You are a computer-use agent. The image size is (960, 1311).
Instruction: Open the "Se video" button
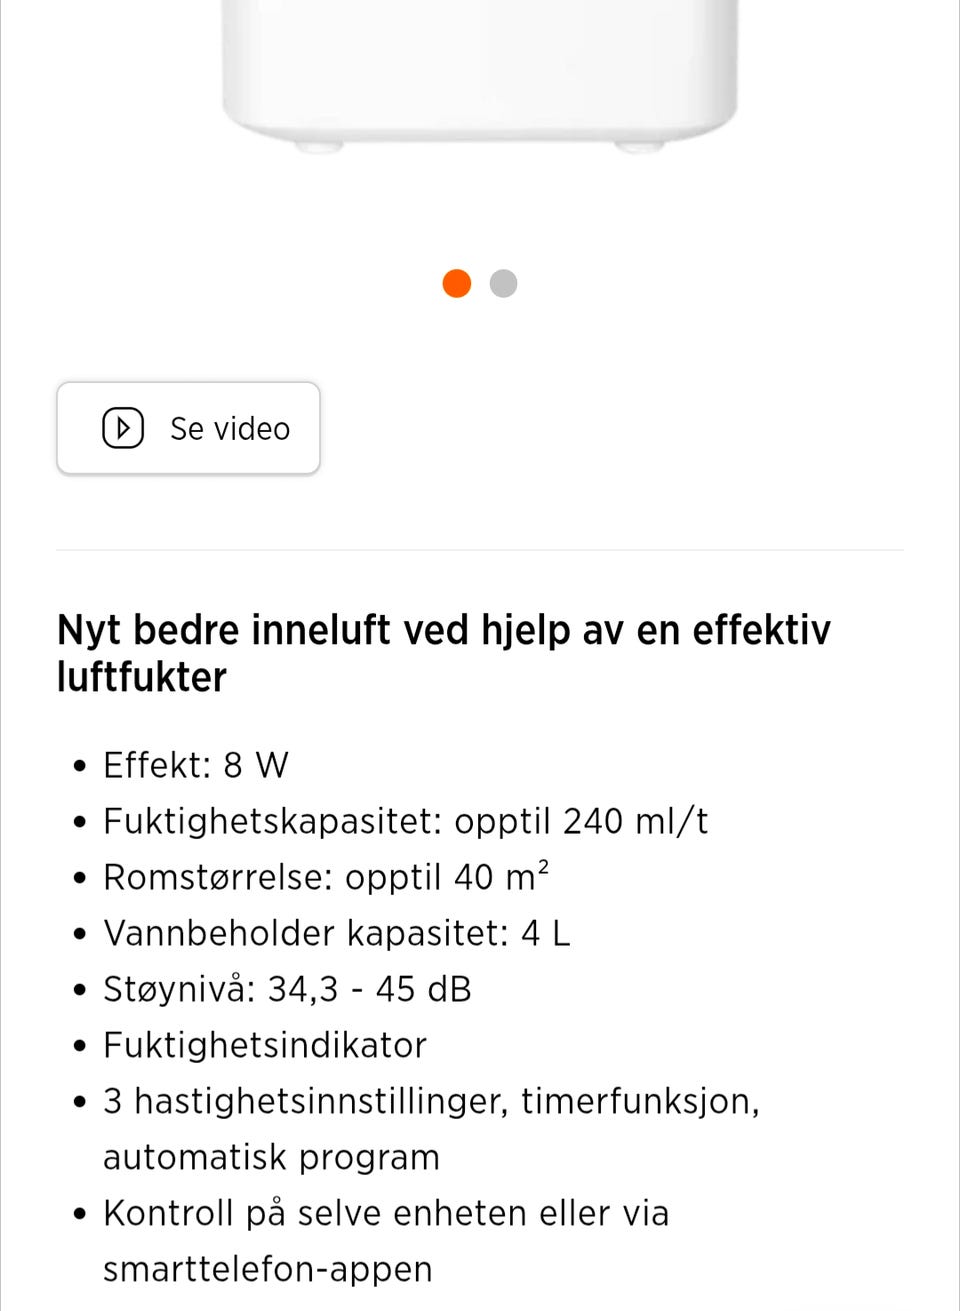point(188,428)
